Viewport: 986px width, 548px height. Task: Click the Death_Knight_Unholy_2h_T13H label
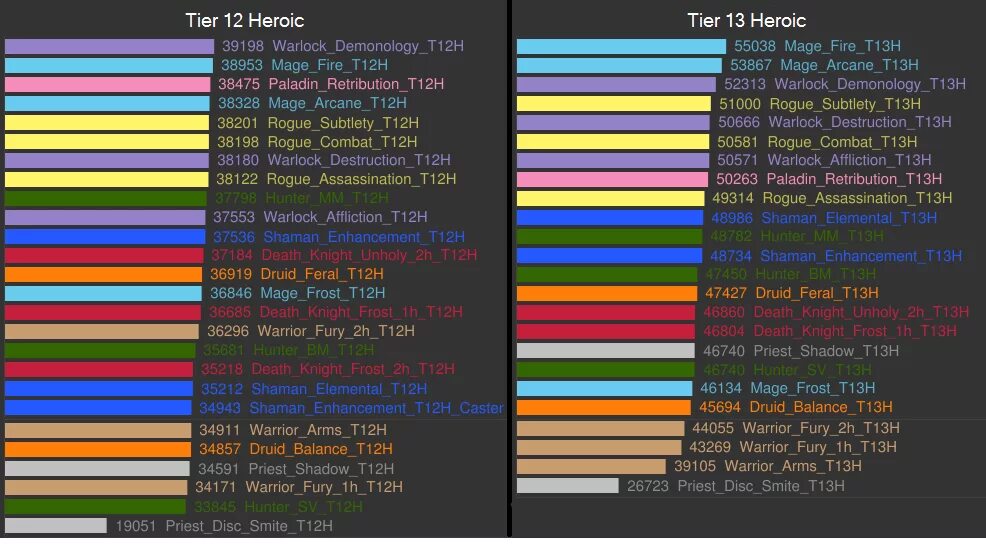click(861, 311)
